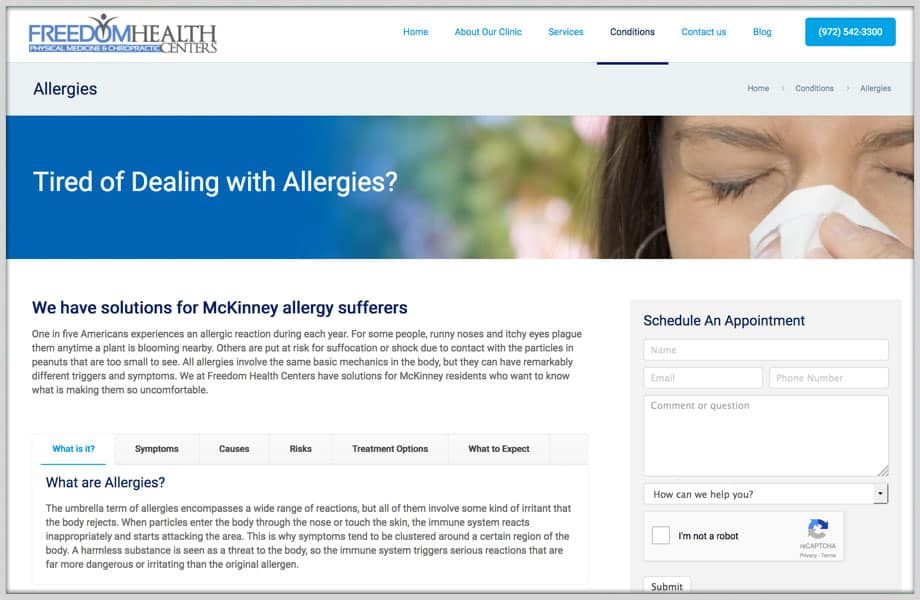Open the Services menu item

pyautogui.click(x=566, y=32)
